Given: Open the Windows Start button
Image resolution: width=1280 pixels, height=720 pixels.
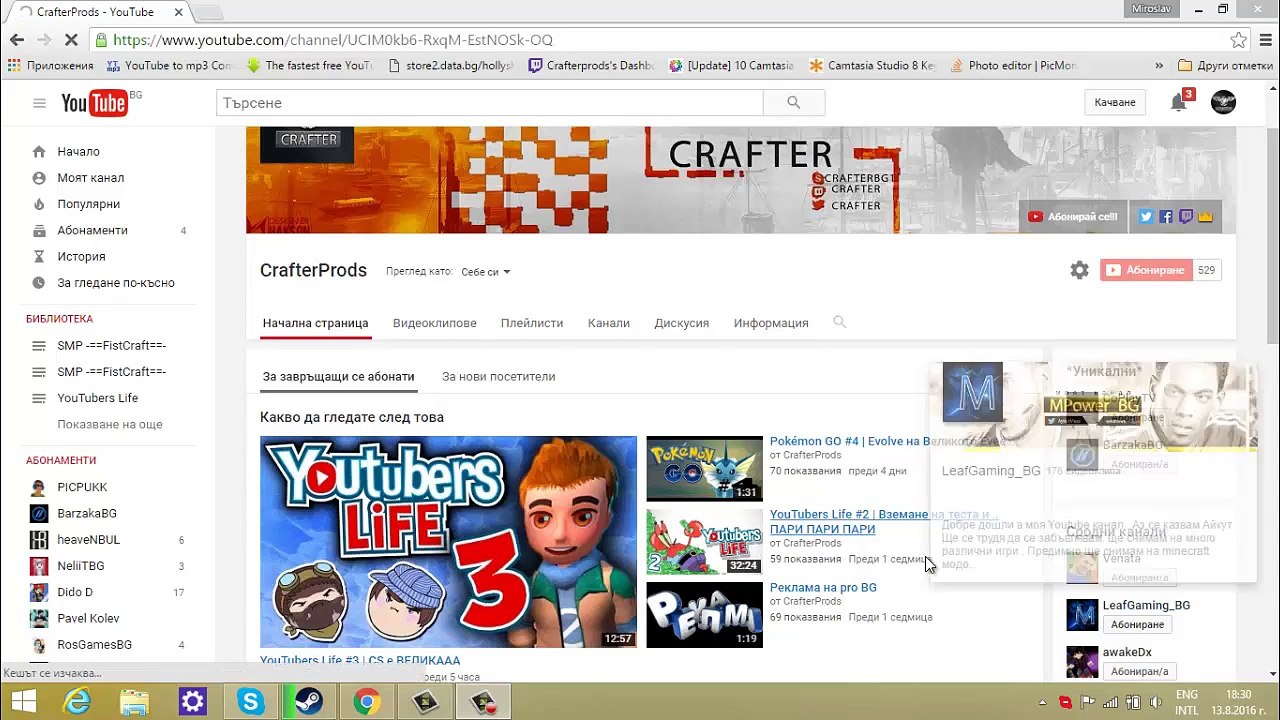Looking at the screenshot, I should tap(22, 702).
